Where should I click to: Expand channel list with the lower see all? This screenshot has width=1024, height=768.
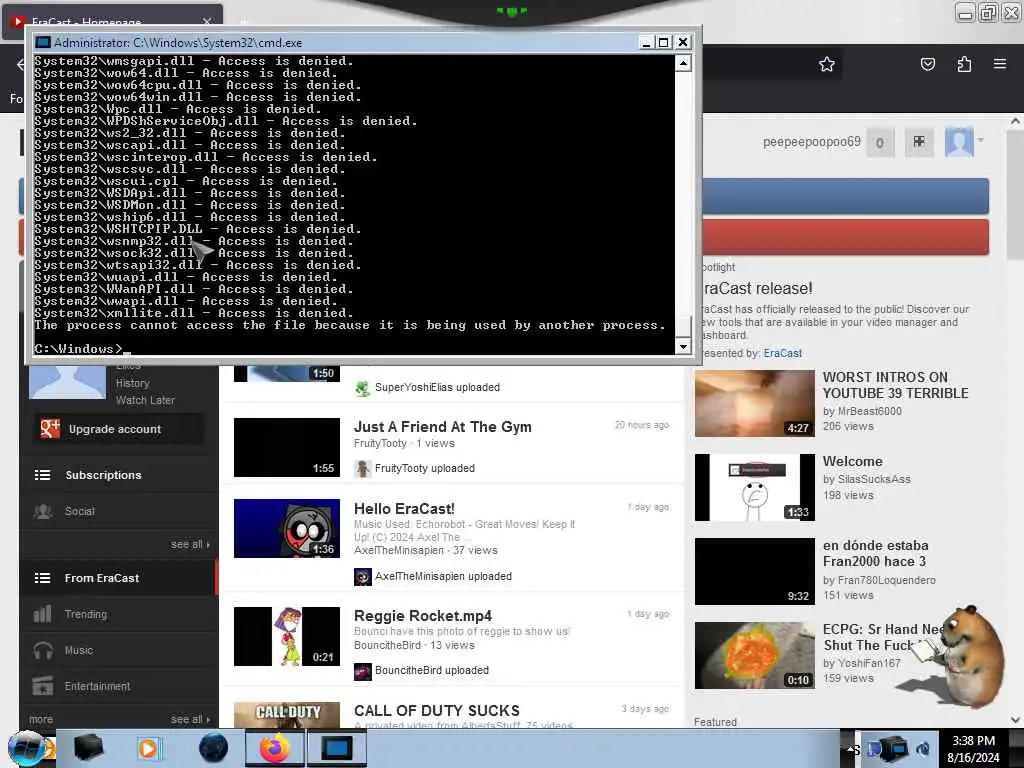pos(190,719)
